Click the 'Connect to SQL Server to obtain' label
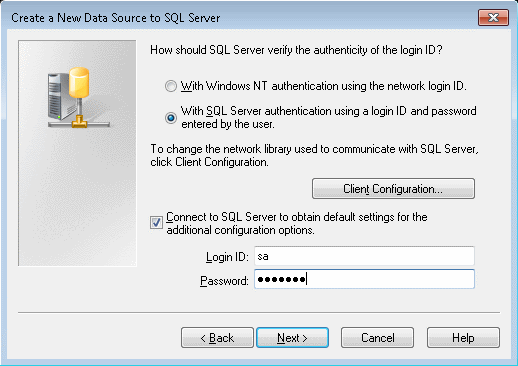Screen dimensions: 518x366 (297, 223)
